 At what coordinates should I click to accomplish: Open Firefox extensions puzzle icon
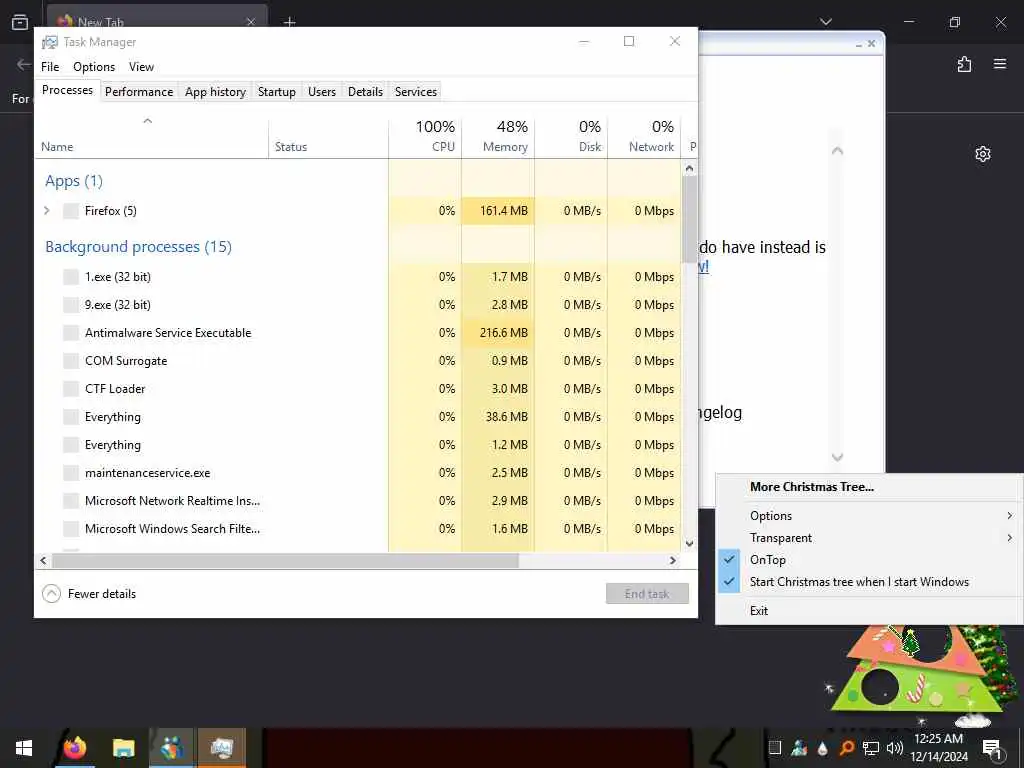coord(964,64)
